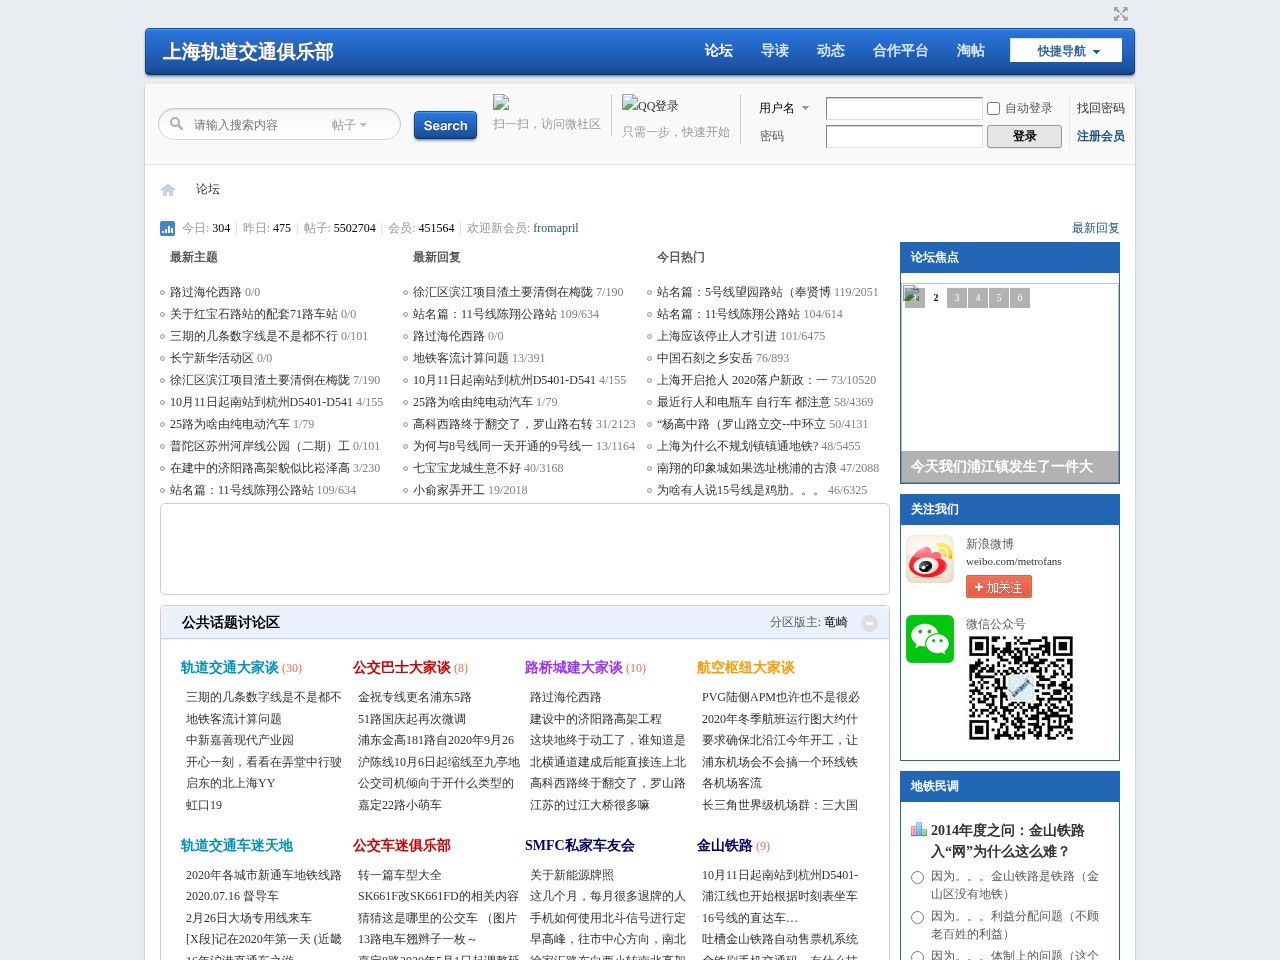Click the new member fromapril username
The height and width of the screenshot is (960, 1280).
click(x=556, y=228)
